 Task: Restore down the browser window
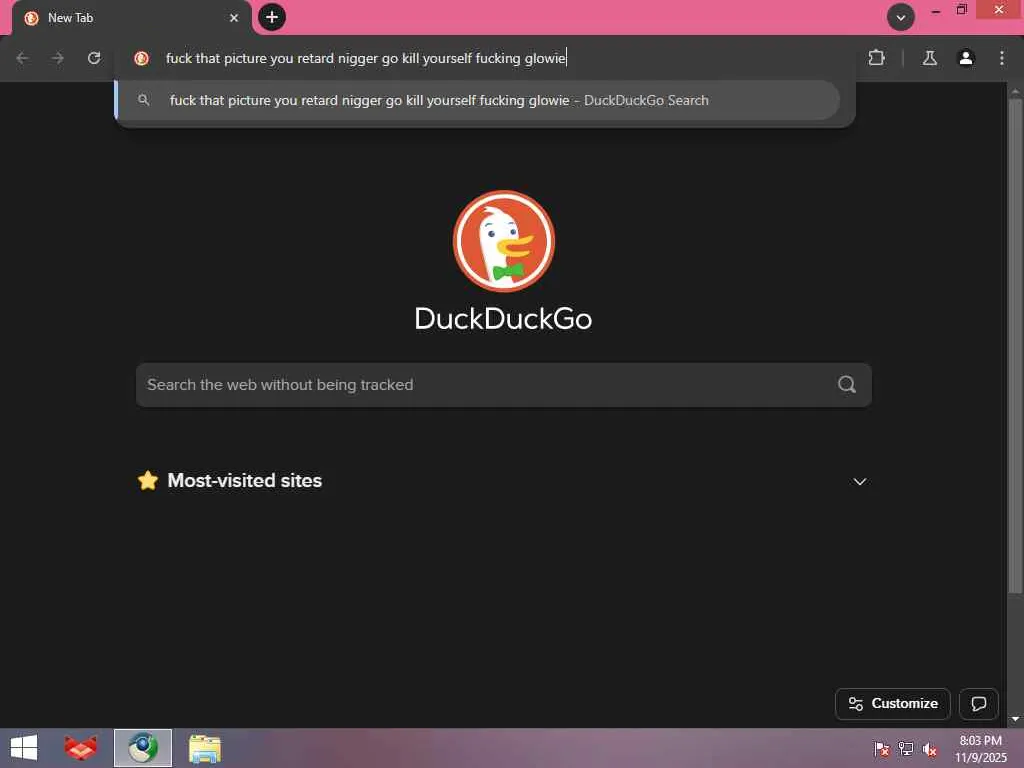pos(961,10)
